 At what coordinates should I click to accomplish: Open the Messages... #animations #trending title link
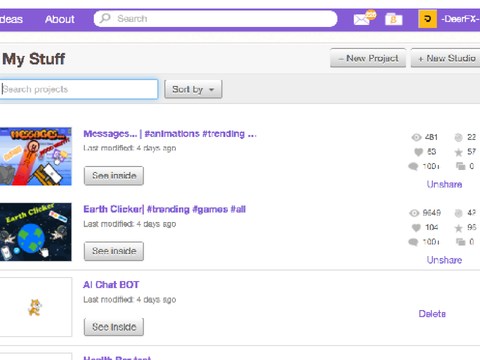point(170,134)
